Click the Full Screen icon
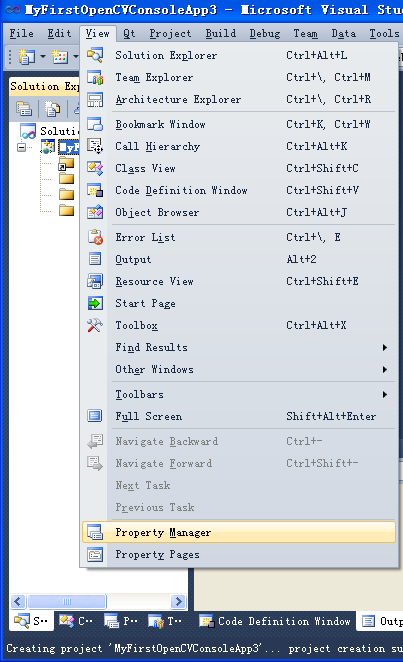The height and width of the screenshot is (662, 403). pos(95,416)
